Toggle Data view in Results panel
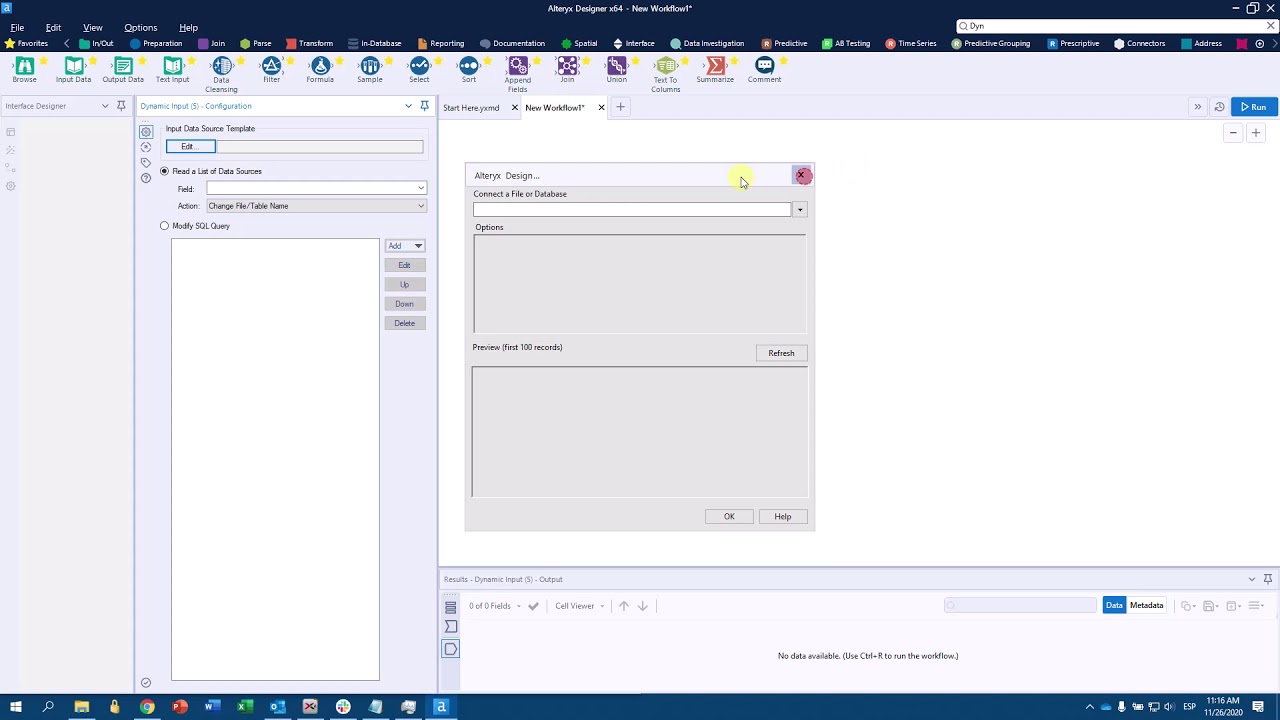 [x=1114, y=605]
